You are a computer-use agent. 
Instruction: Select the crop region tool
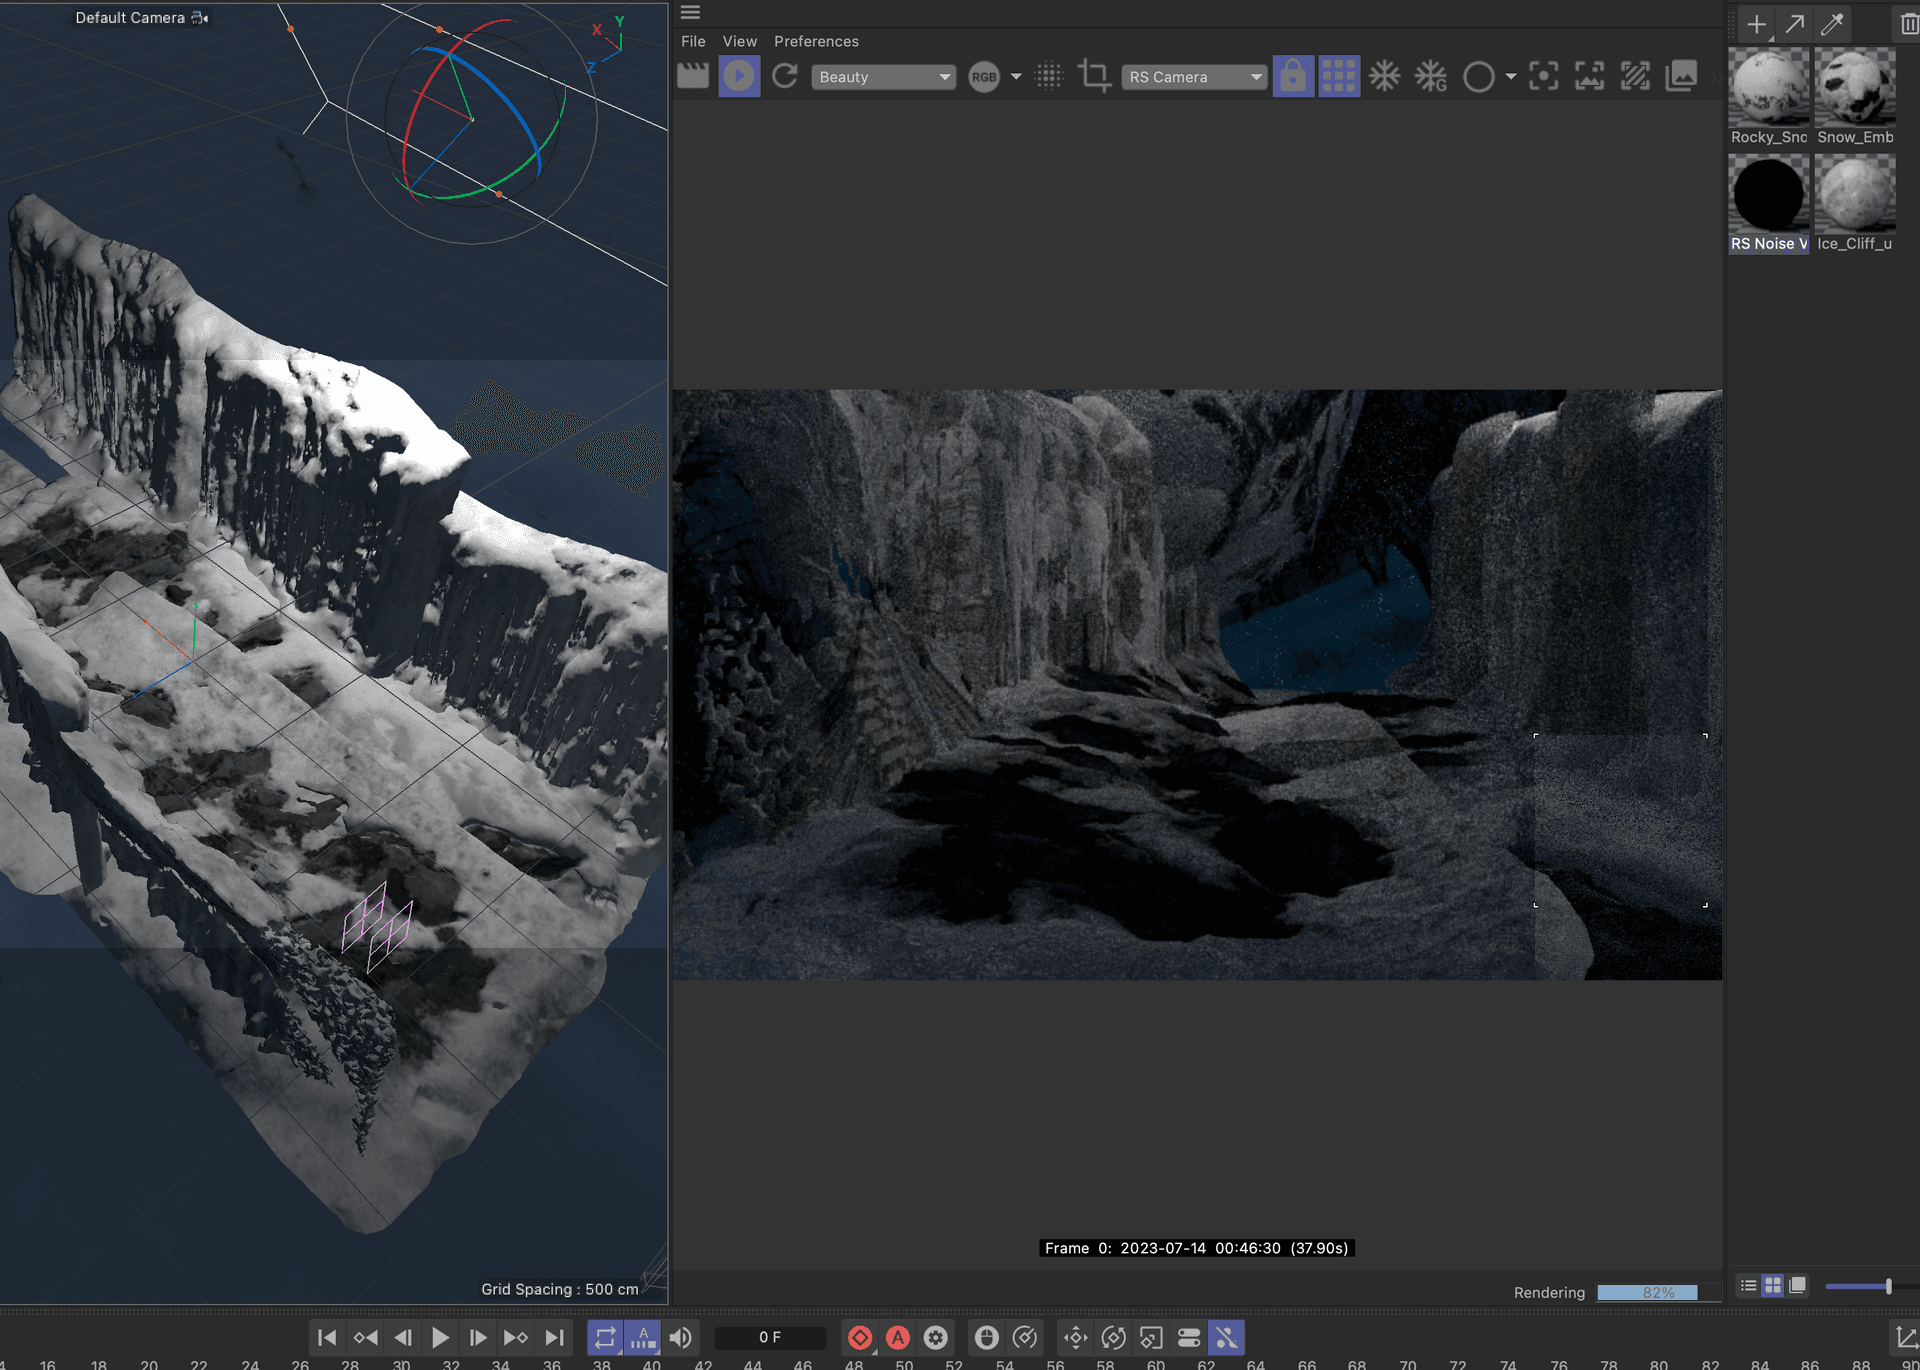1094,76
